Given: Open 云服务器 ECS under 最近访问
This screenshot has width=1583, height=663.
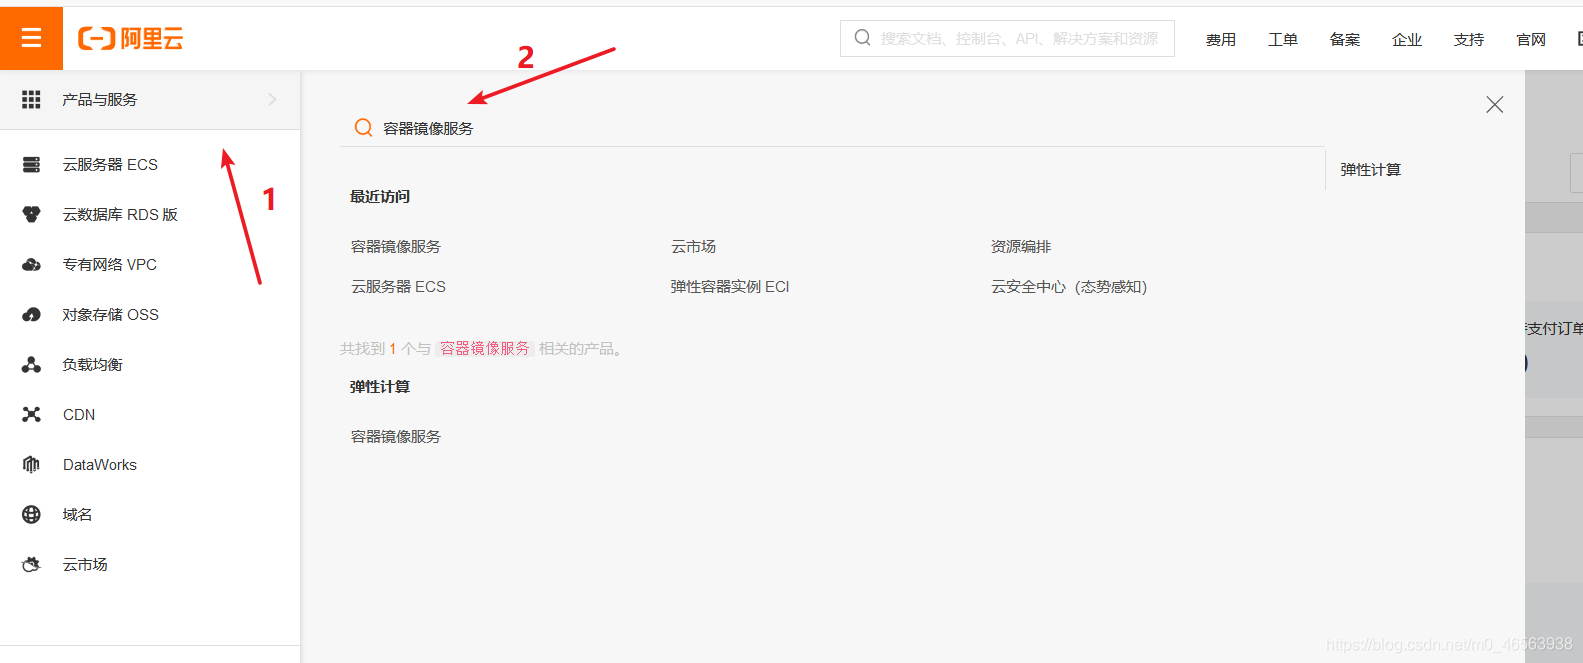Looking at the screenshot, I should pos(398,286).
